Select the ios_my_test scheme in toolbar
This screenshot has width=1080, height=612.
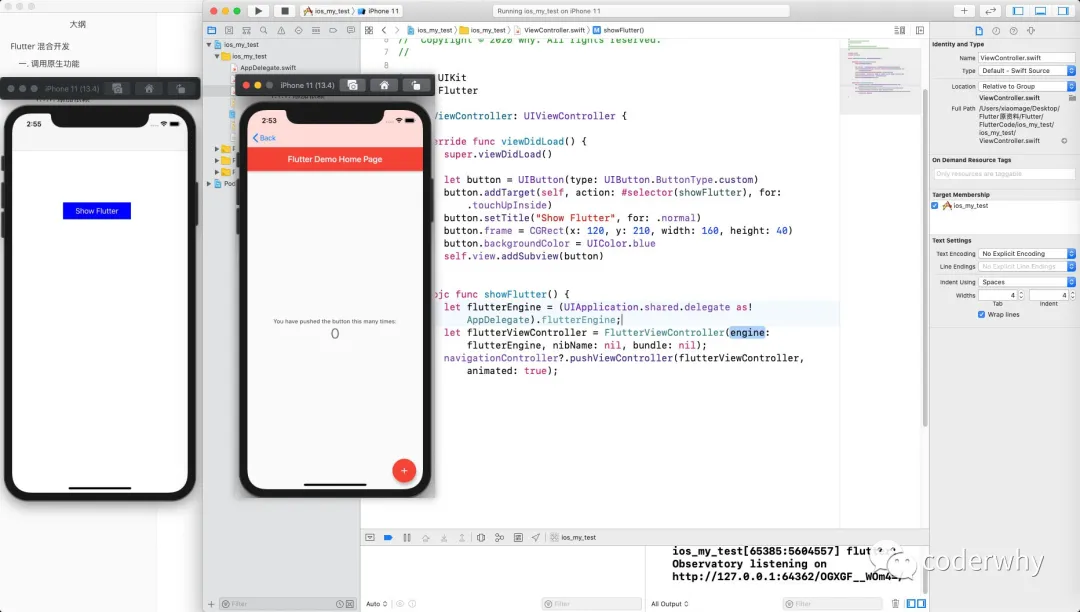(327, 11)
